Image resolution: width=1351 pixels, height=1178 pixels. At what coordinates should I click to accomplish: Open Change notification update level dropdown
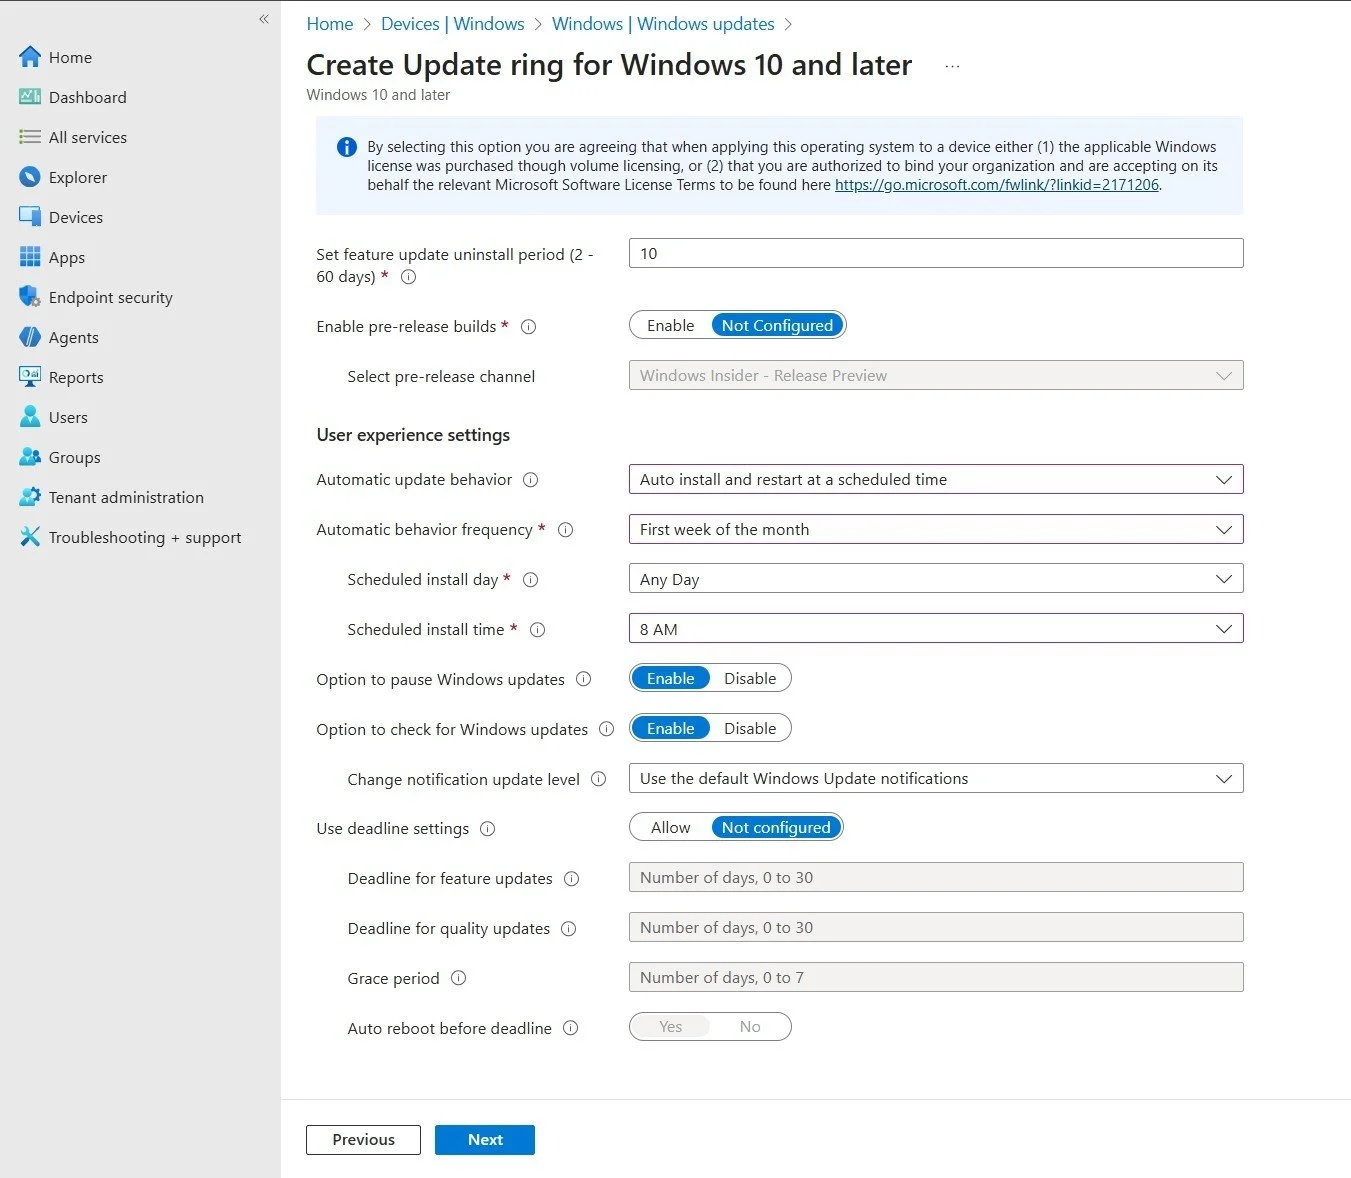click(x=936, y=779)
